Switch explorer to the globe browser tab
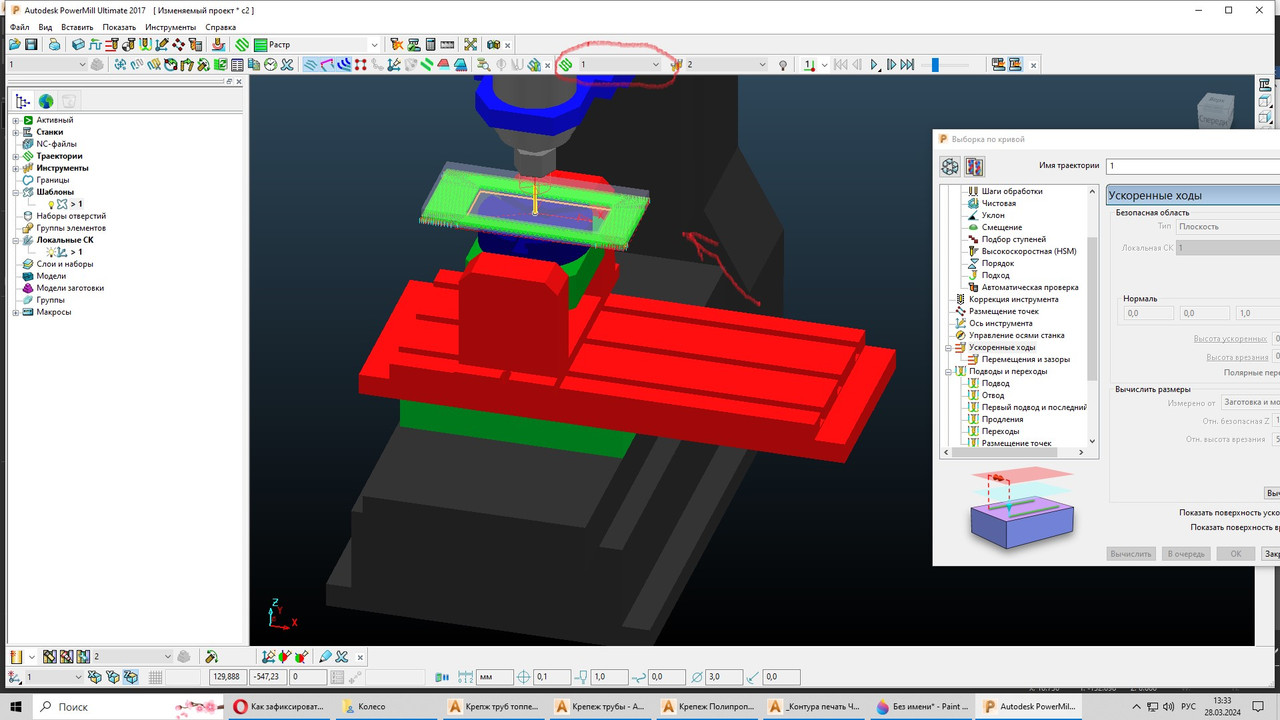1280x720 pixels. tap(46, 101)
